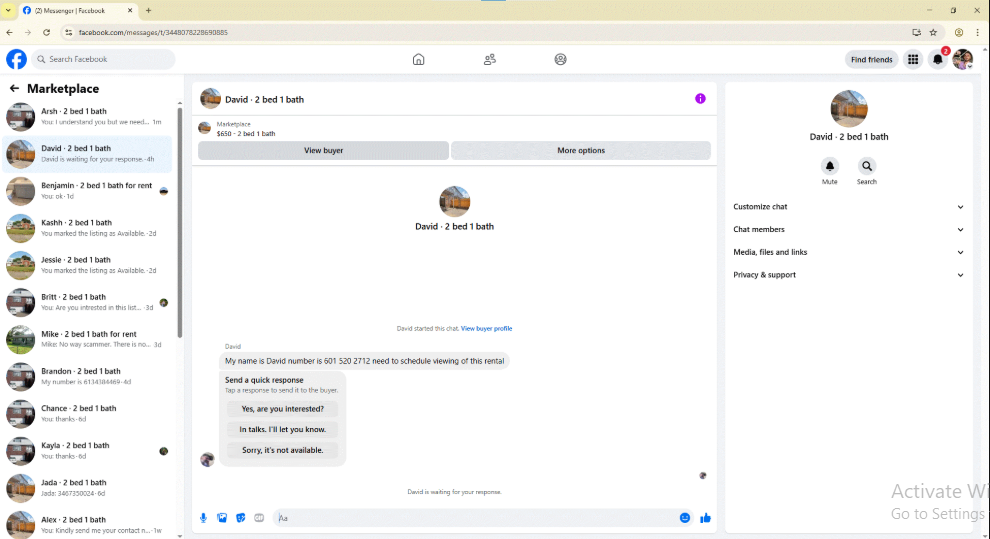Open Jessie 2 bed 1 bath conversation
Screen dimensions: 990x539
87,265
